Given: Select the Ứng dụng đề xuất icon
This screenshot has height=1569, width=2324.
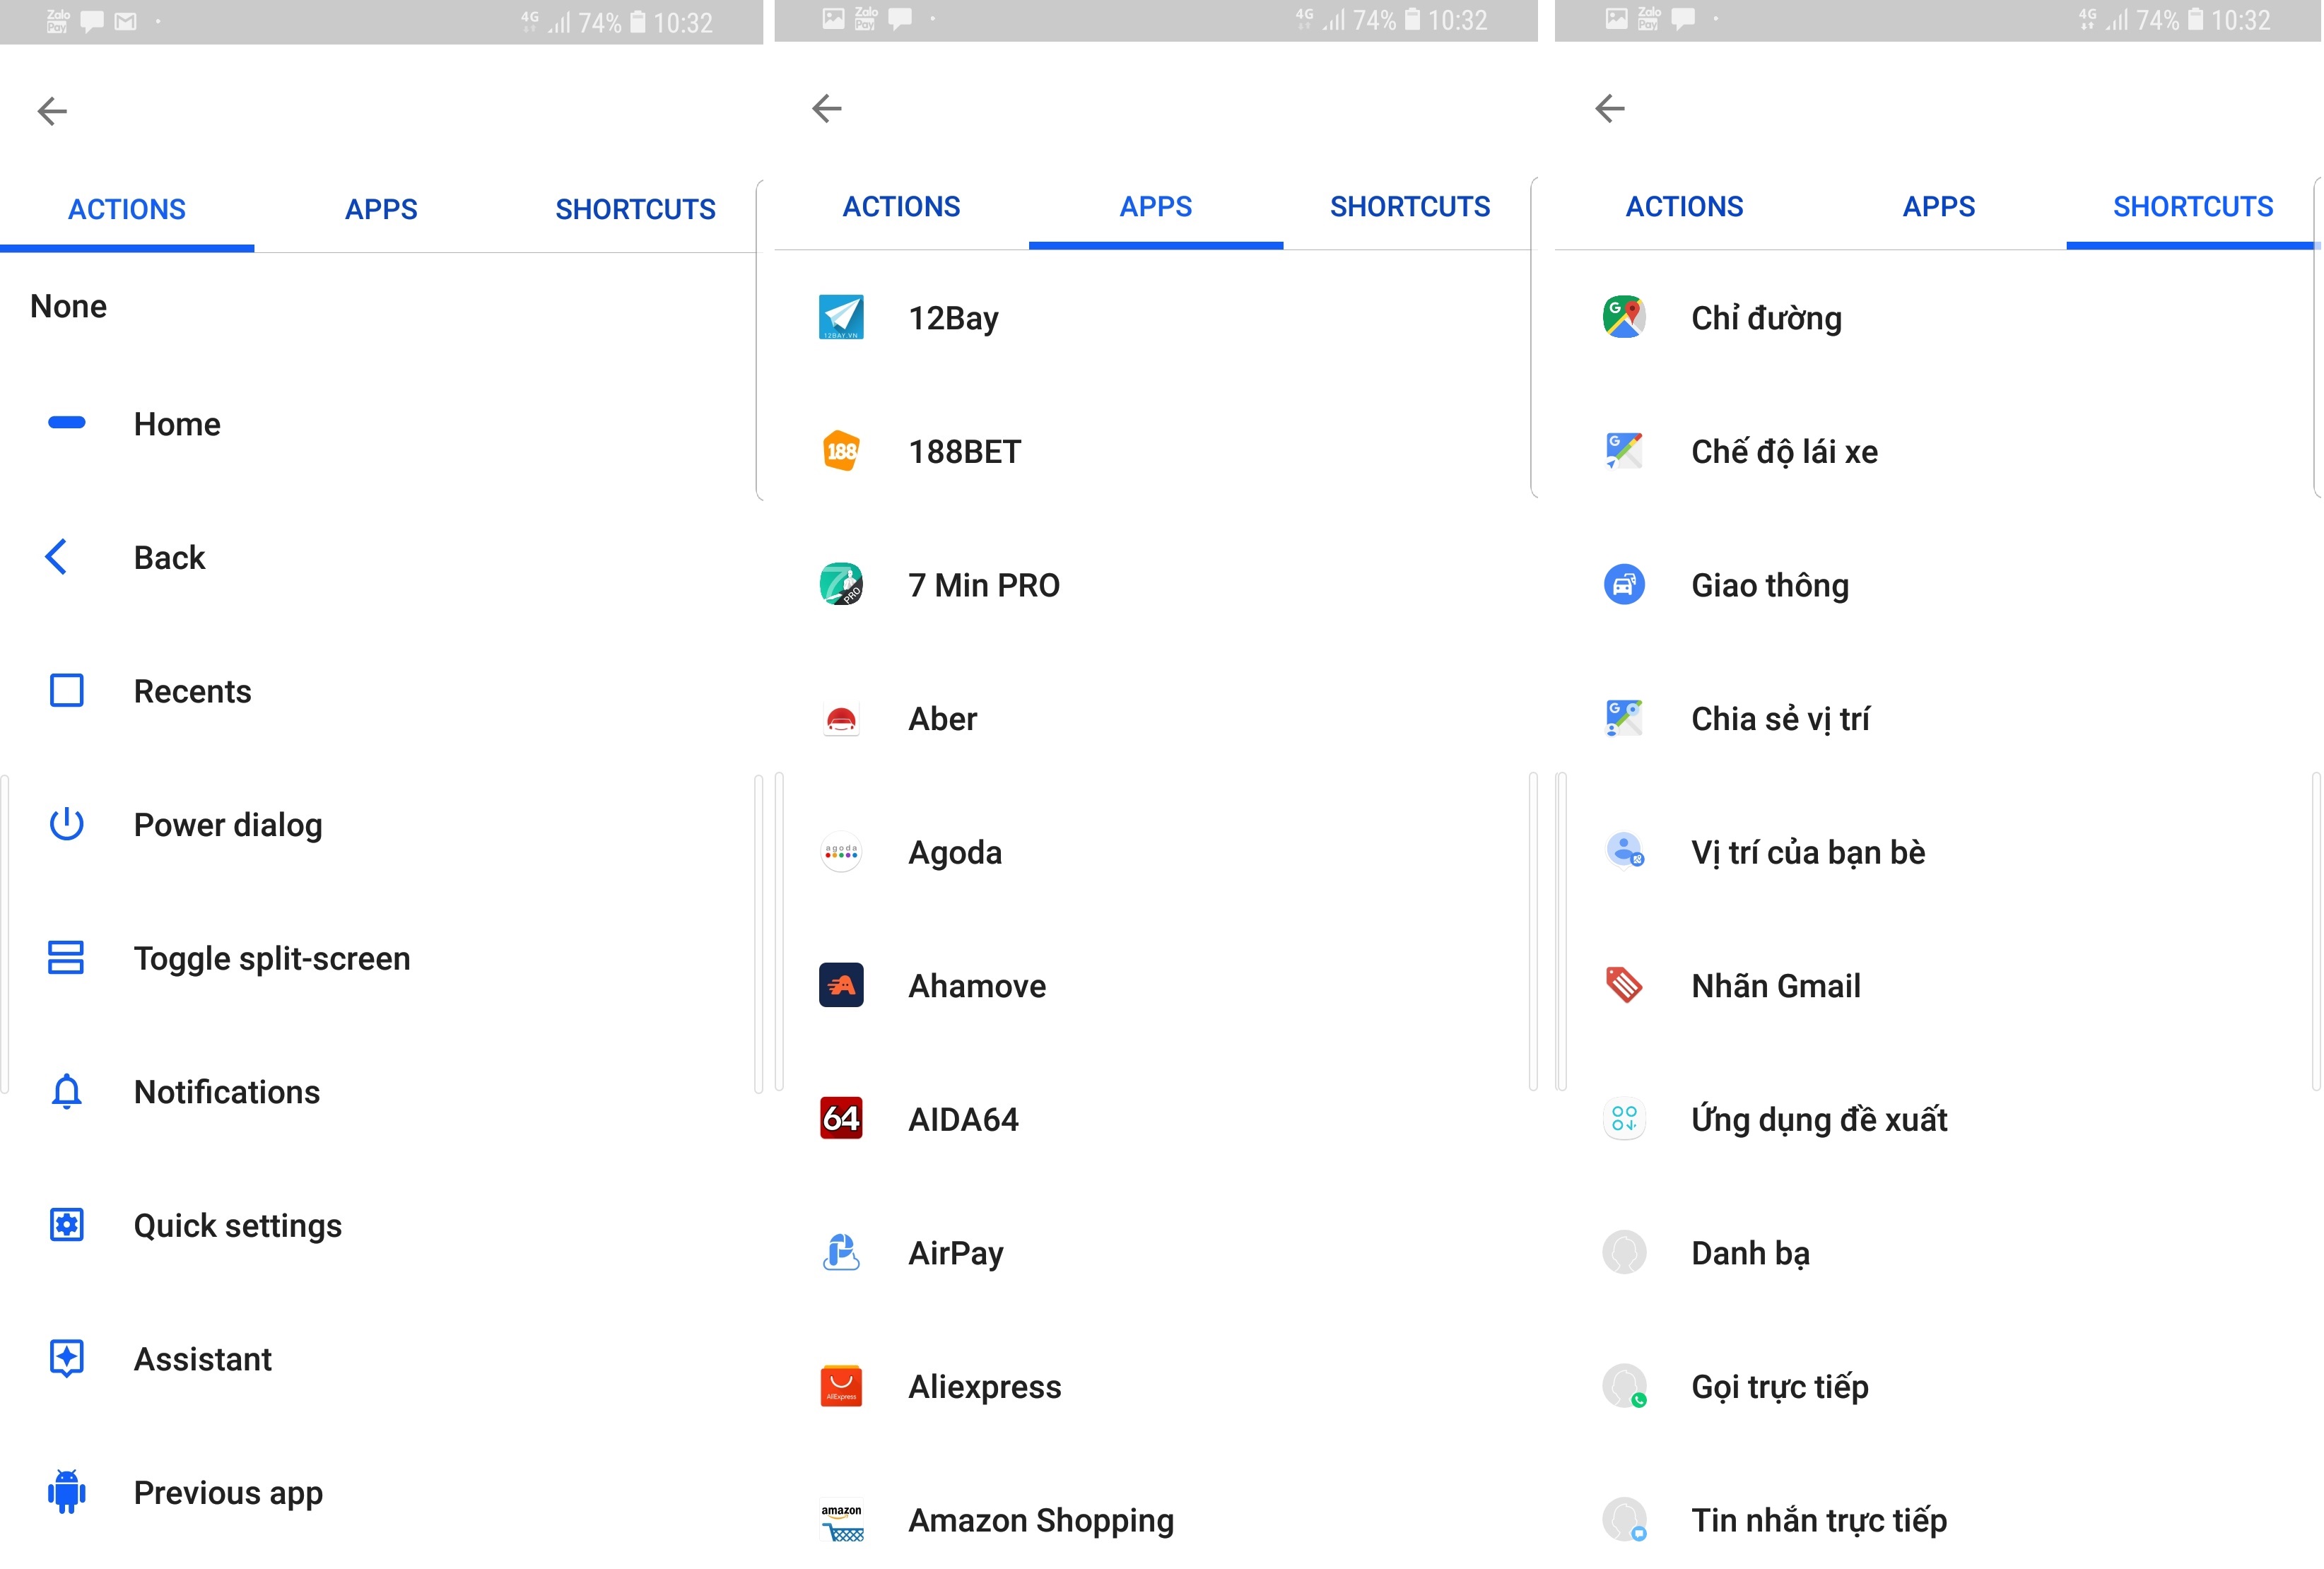Looking at the screenshot, I should click(1624, 1118).
